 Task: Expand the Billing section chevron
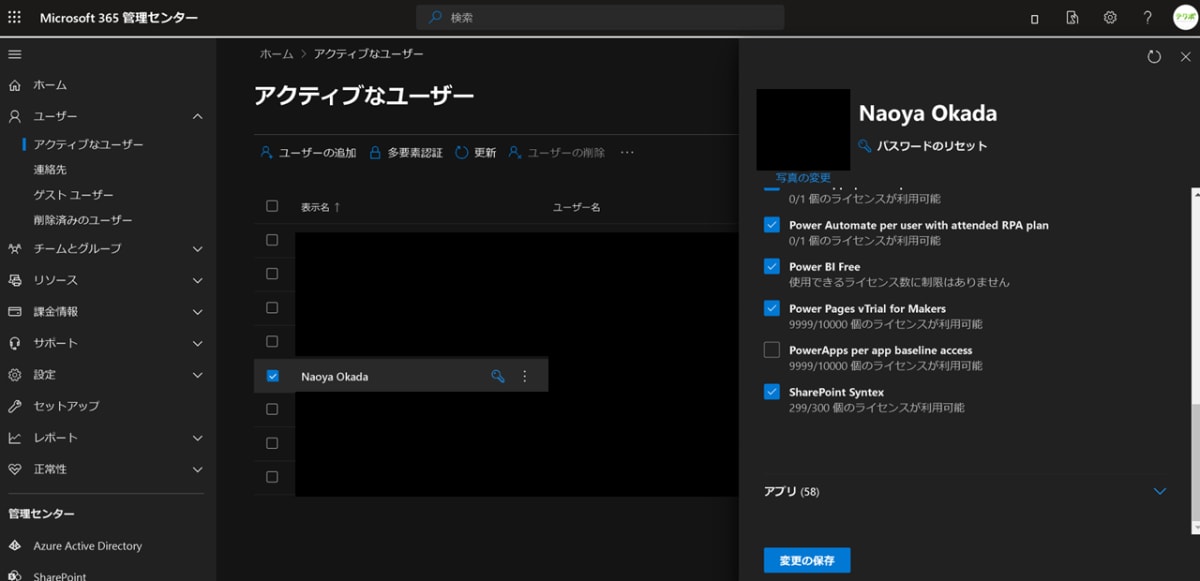point(197,311)
